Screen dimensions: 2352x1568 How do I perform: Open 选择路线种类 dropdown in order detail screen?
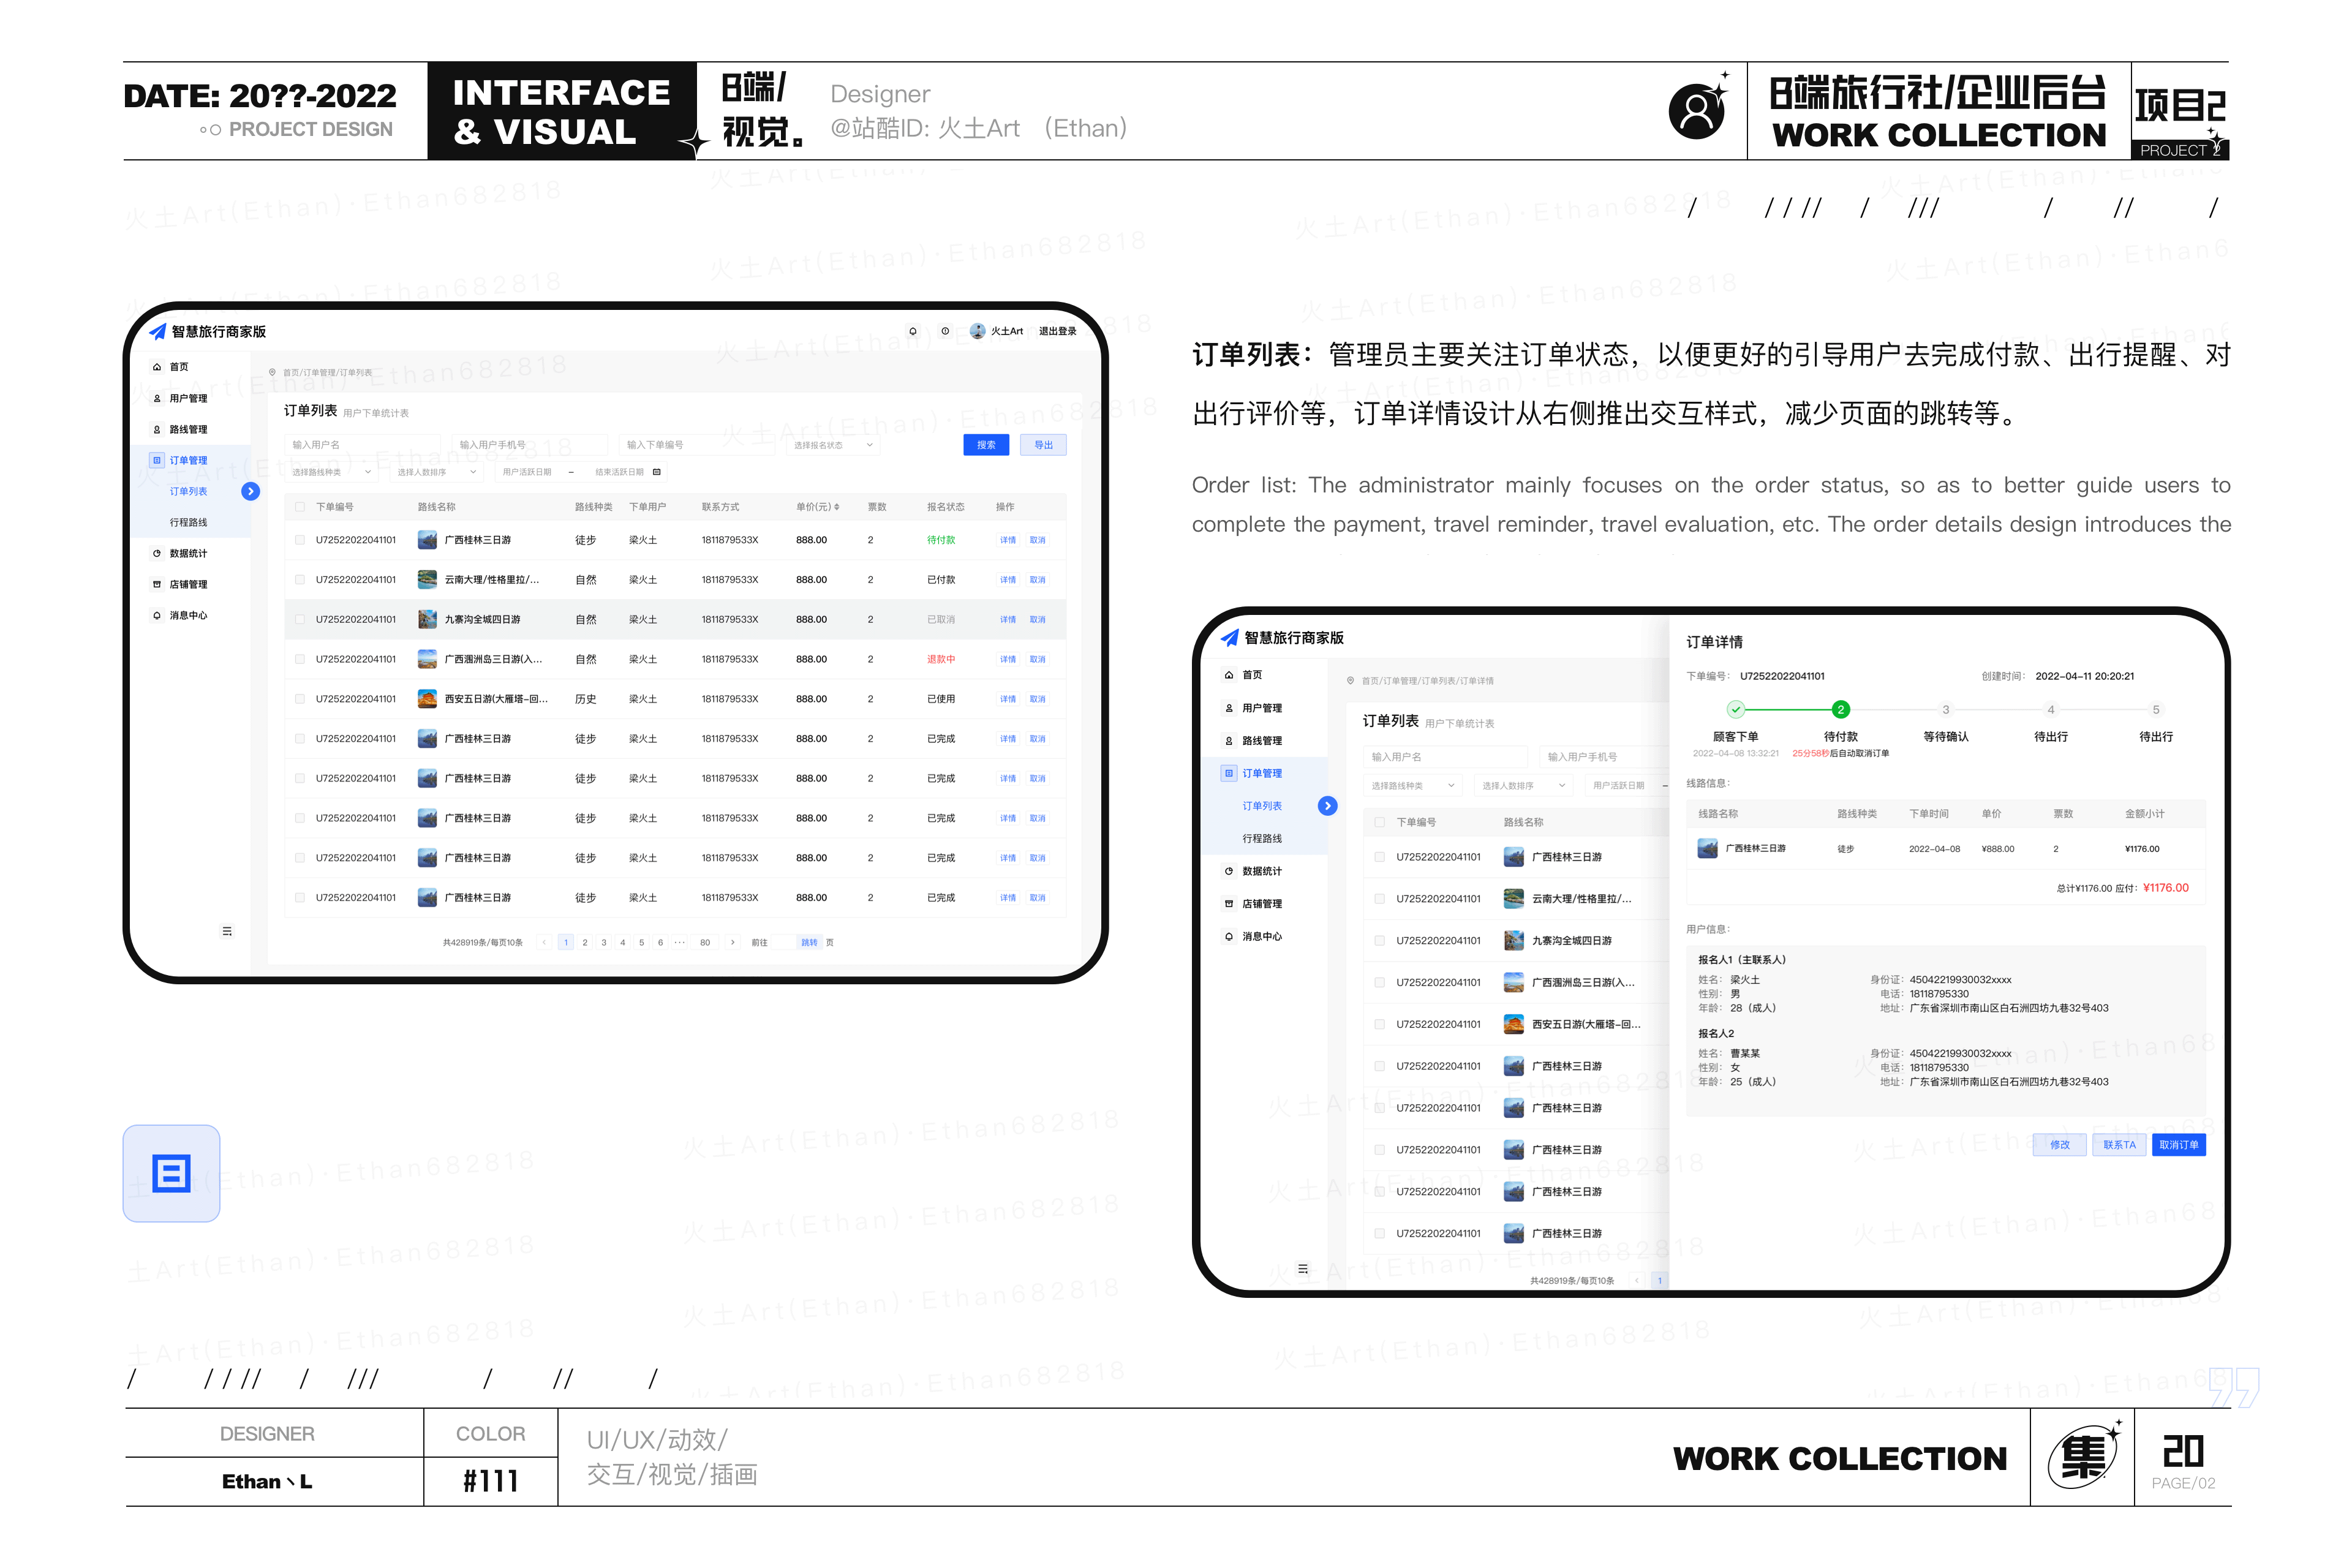point(1412,786)
